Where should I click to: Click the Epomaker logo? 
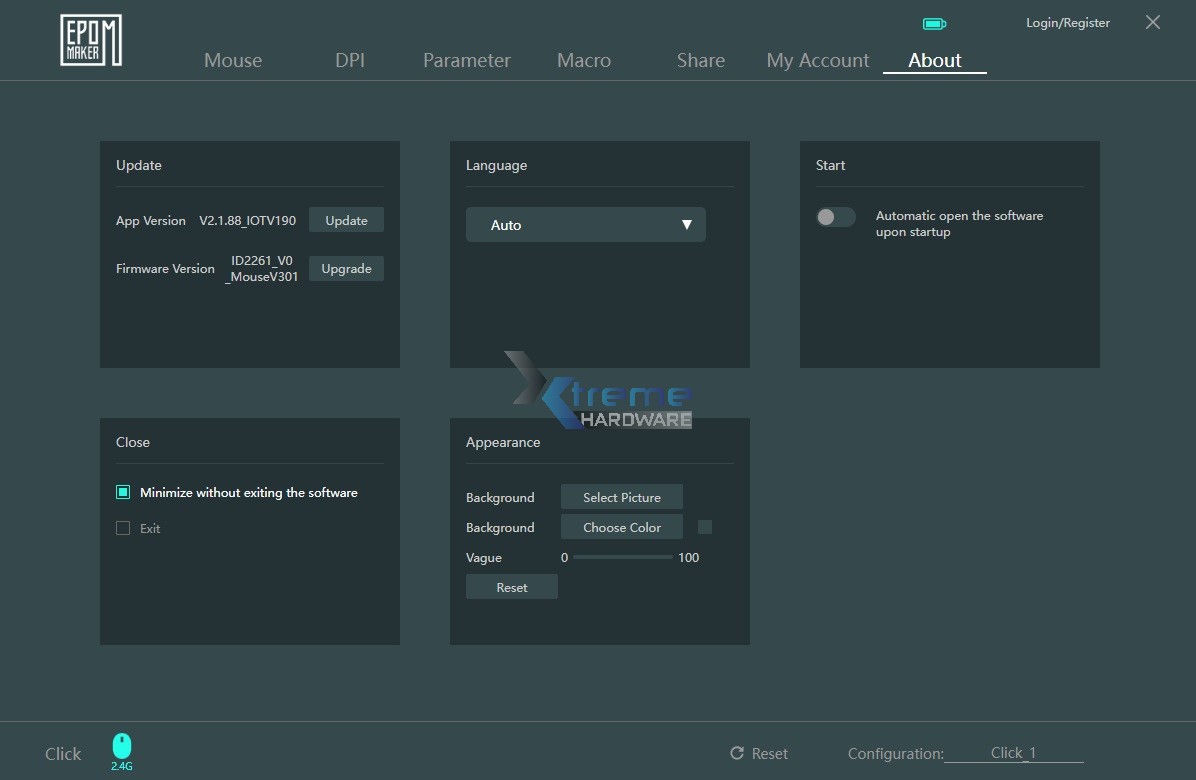pyautogui.click(x=90, y=38)
